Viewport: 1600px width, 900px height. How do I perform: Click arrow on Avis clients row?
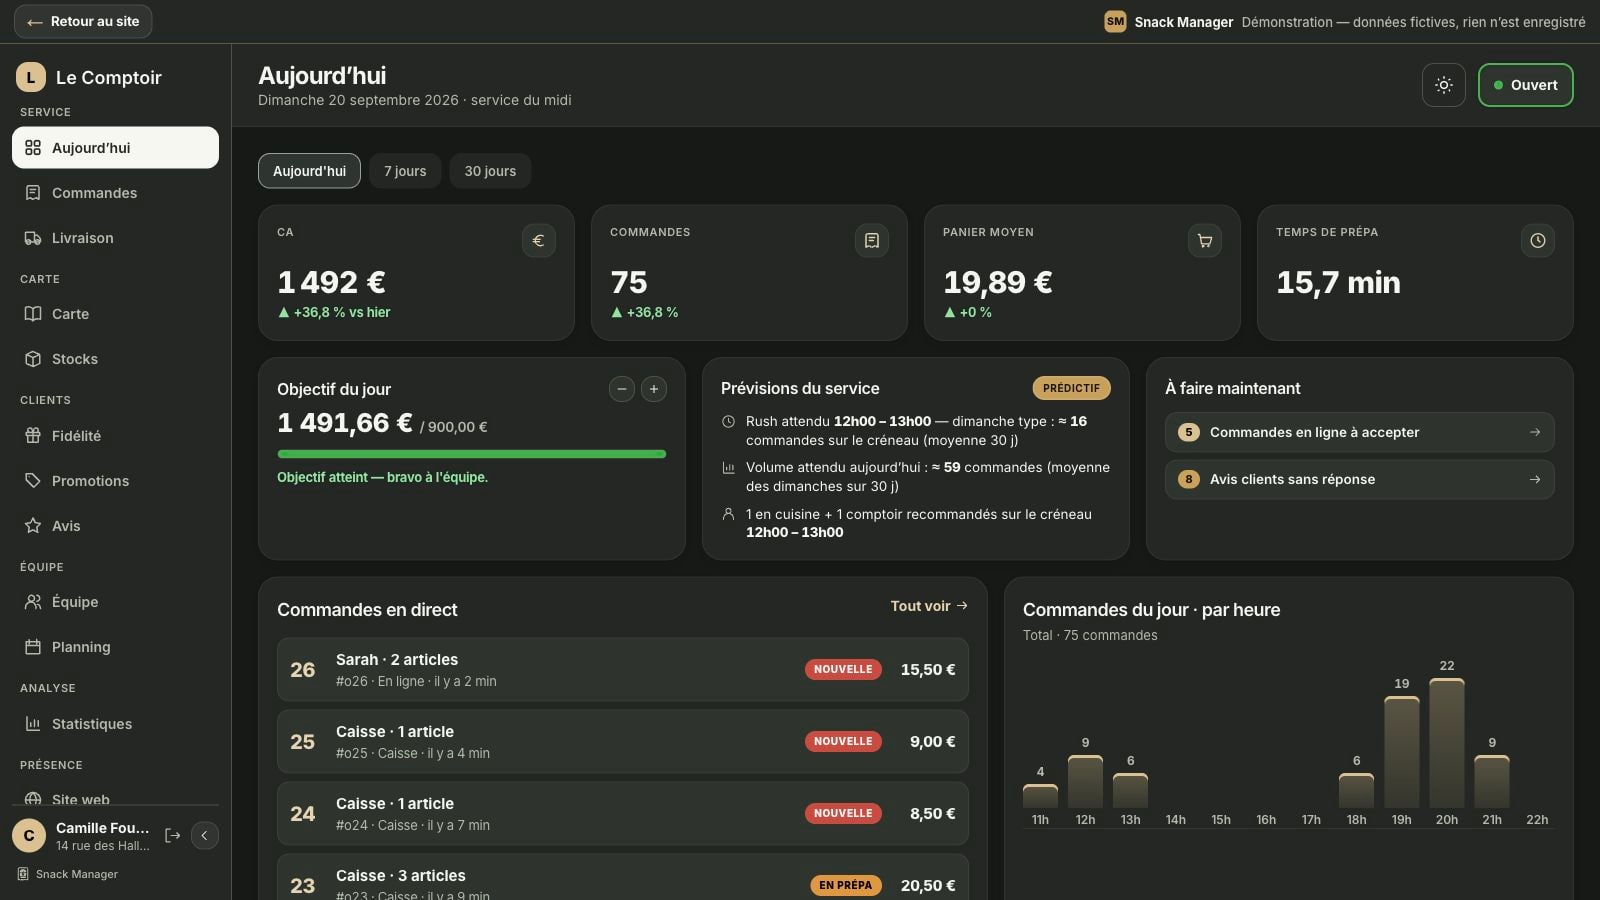click(x=1535, y=479)
